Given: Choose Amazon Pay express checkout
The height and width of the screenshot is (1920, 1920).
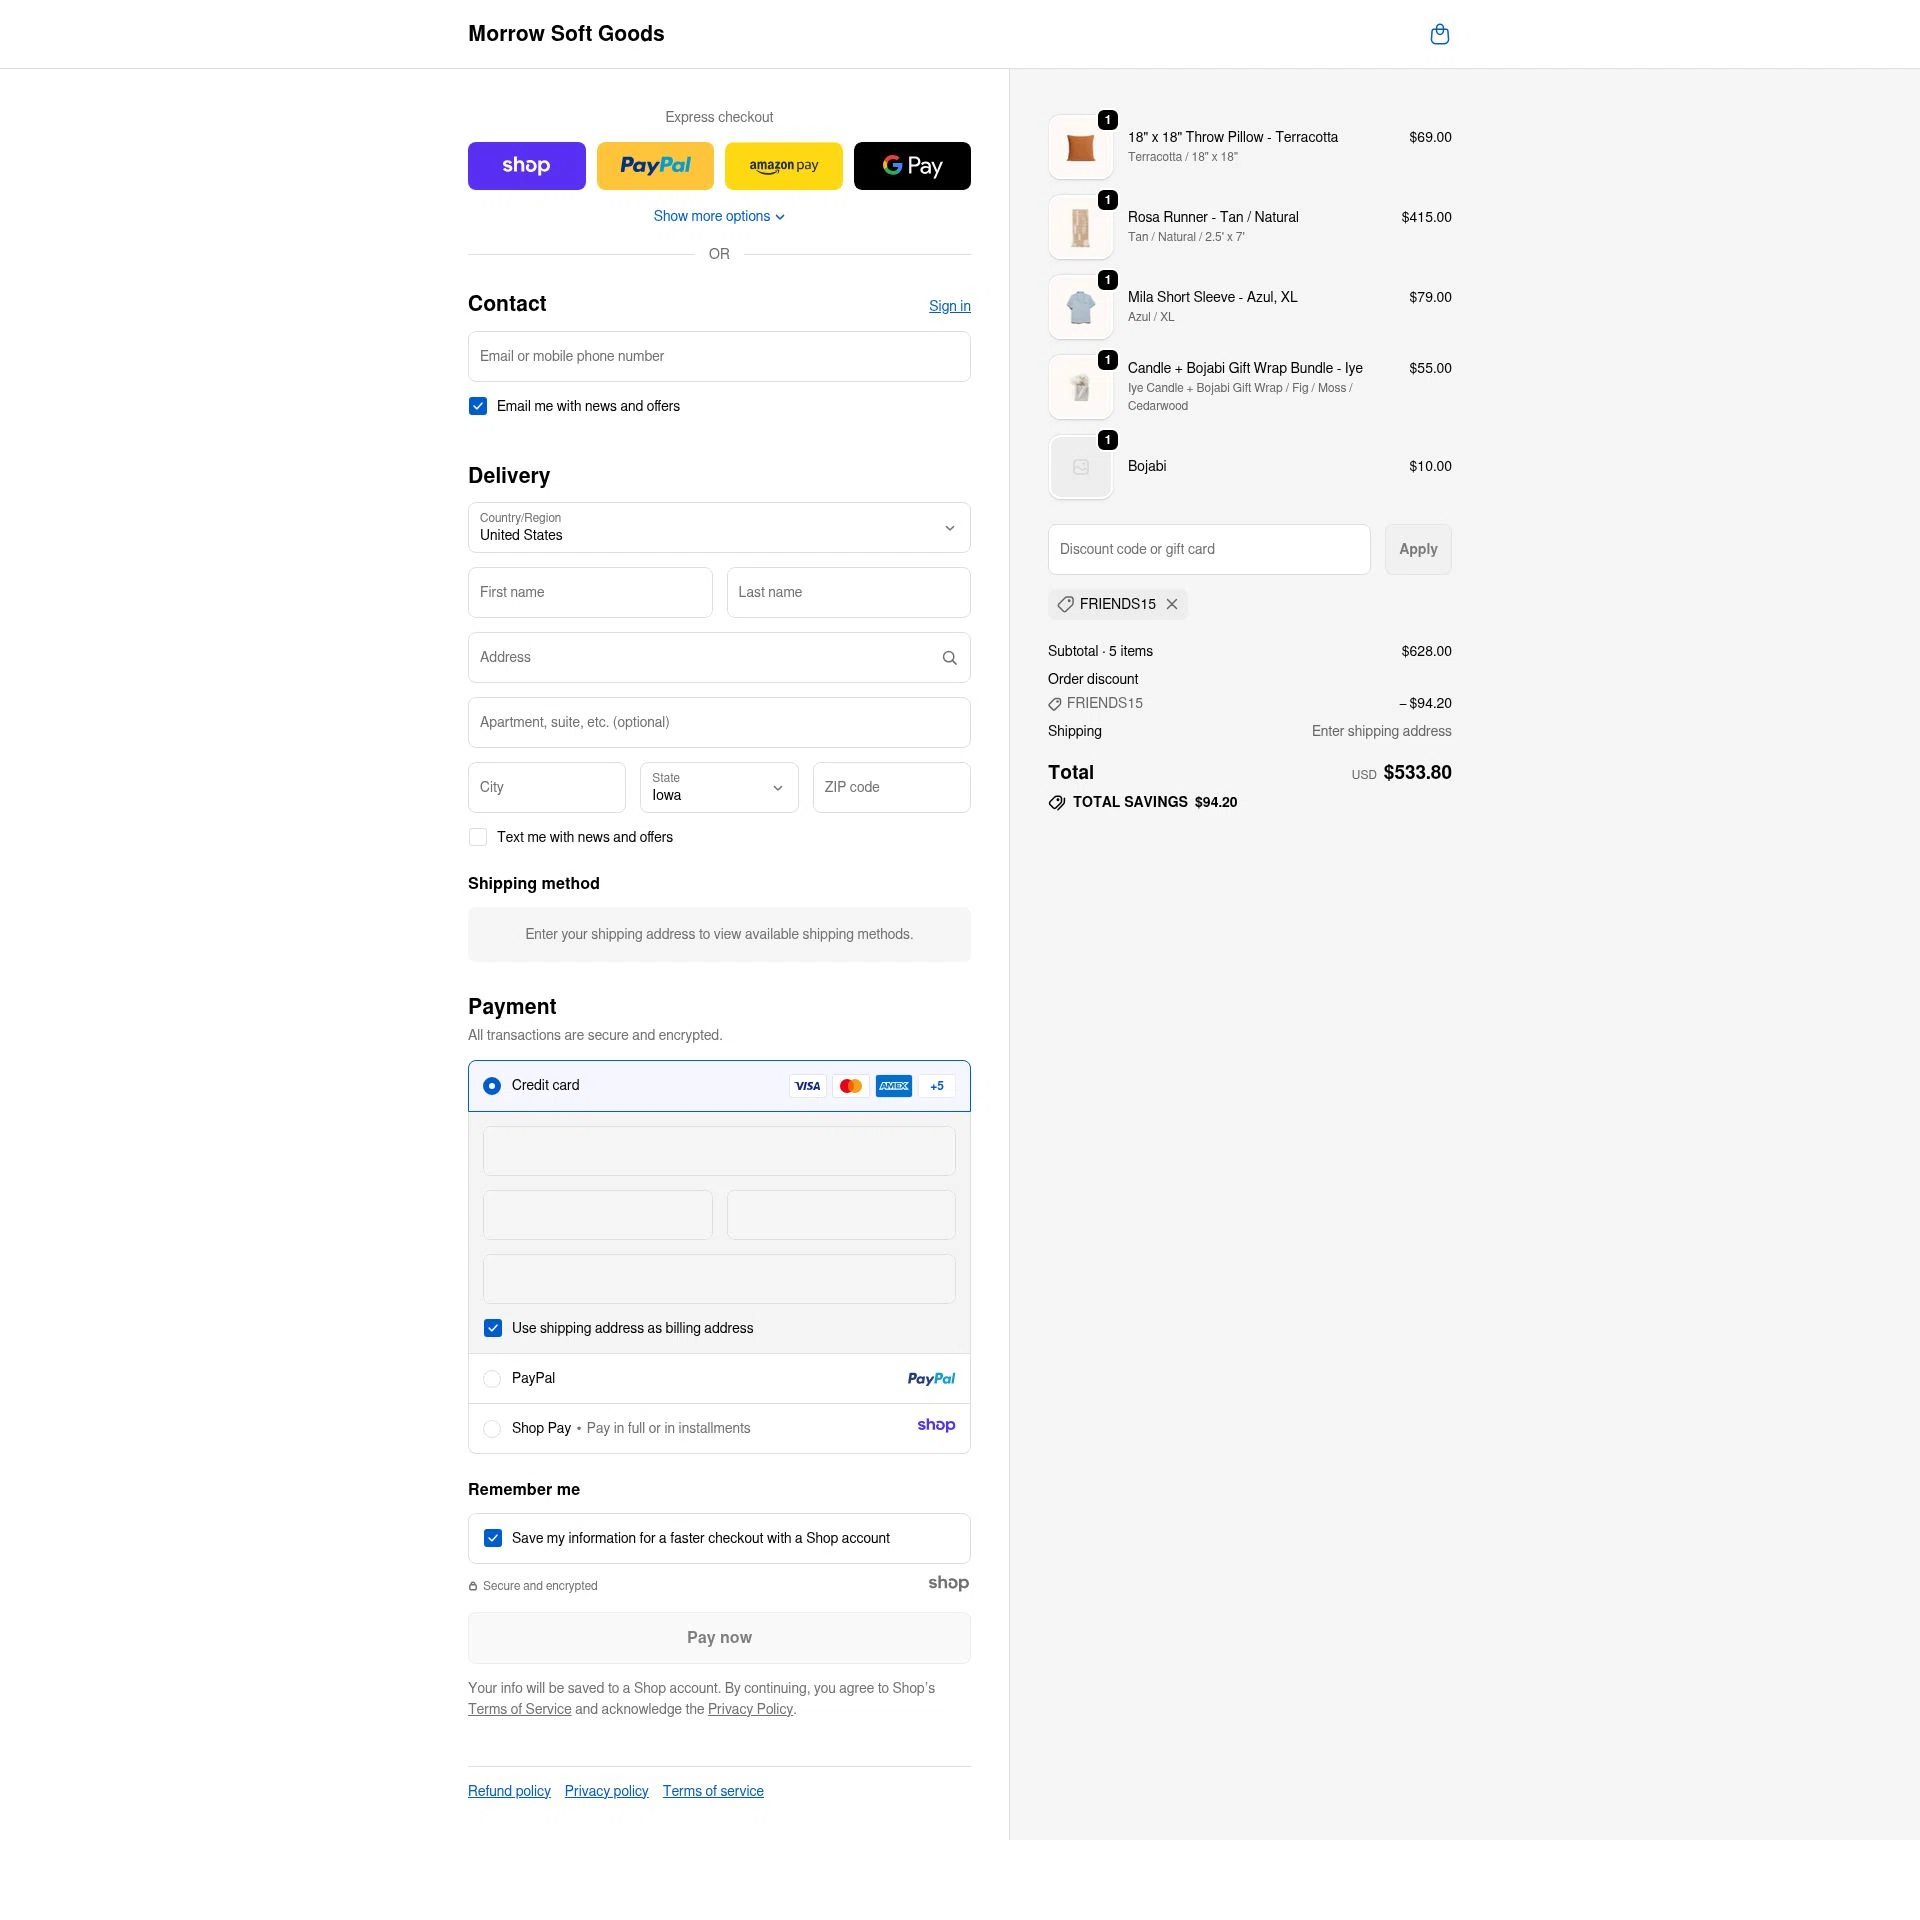Looking at the screenshot, I should pos(784,165).
